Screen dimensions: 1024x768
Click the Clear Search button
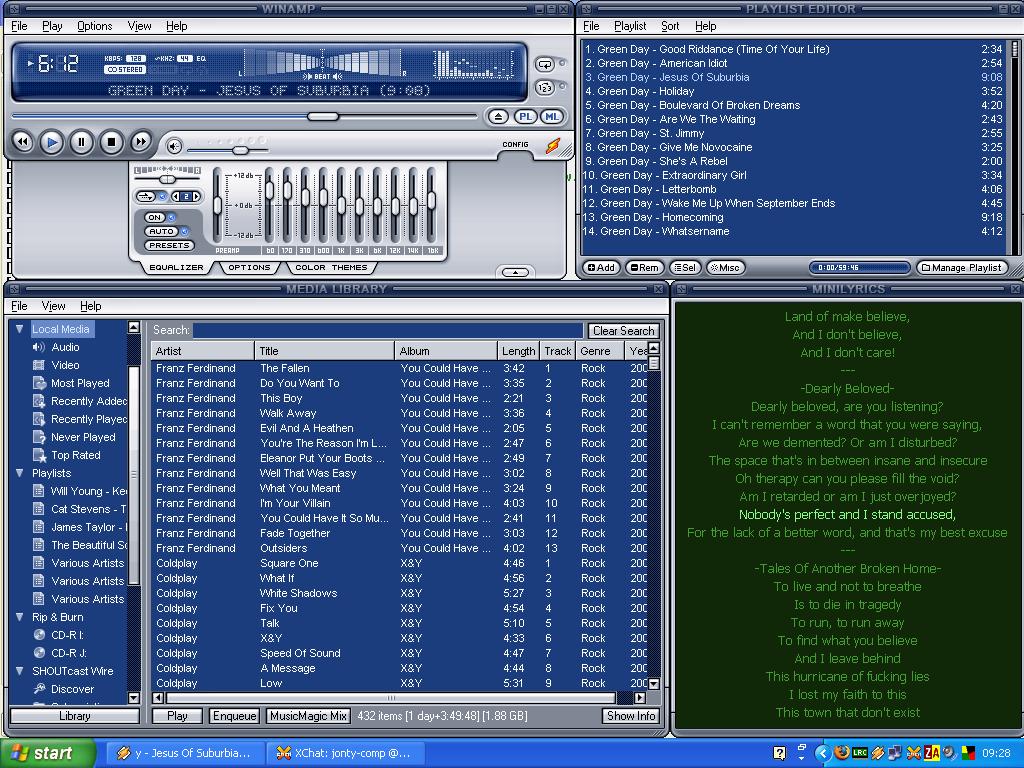click(x=623, y=331)
